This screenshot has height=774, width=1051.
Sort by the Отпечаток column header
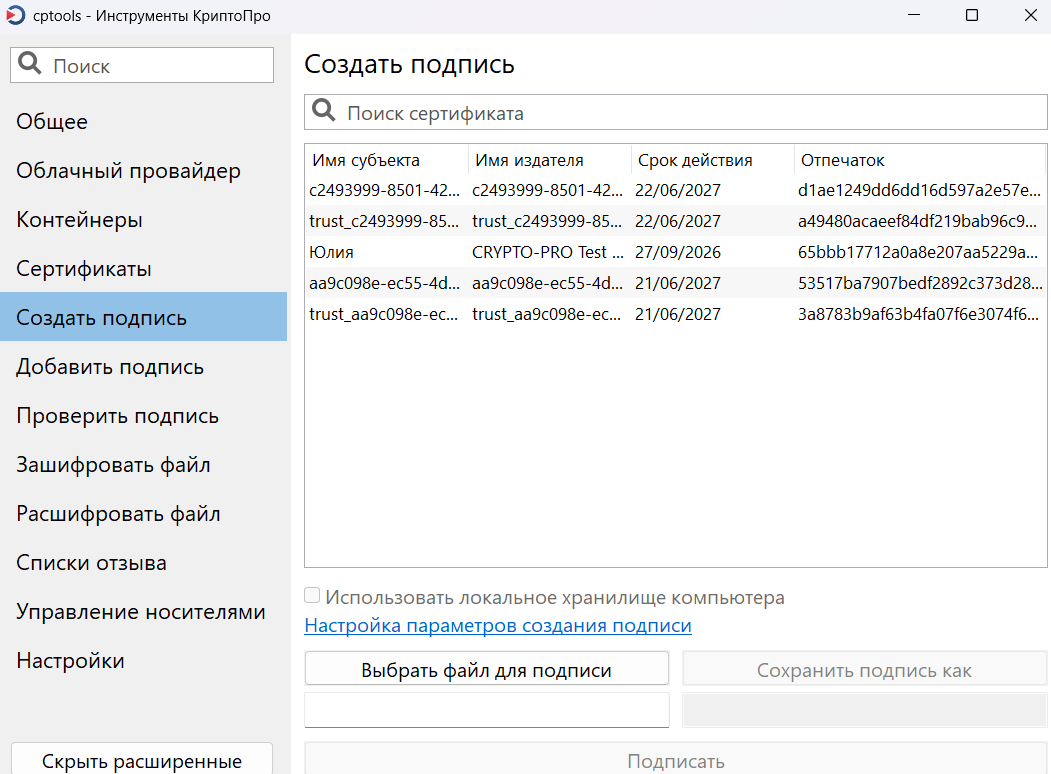(920, 160)
